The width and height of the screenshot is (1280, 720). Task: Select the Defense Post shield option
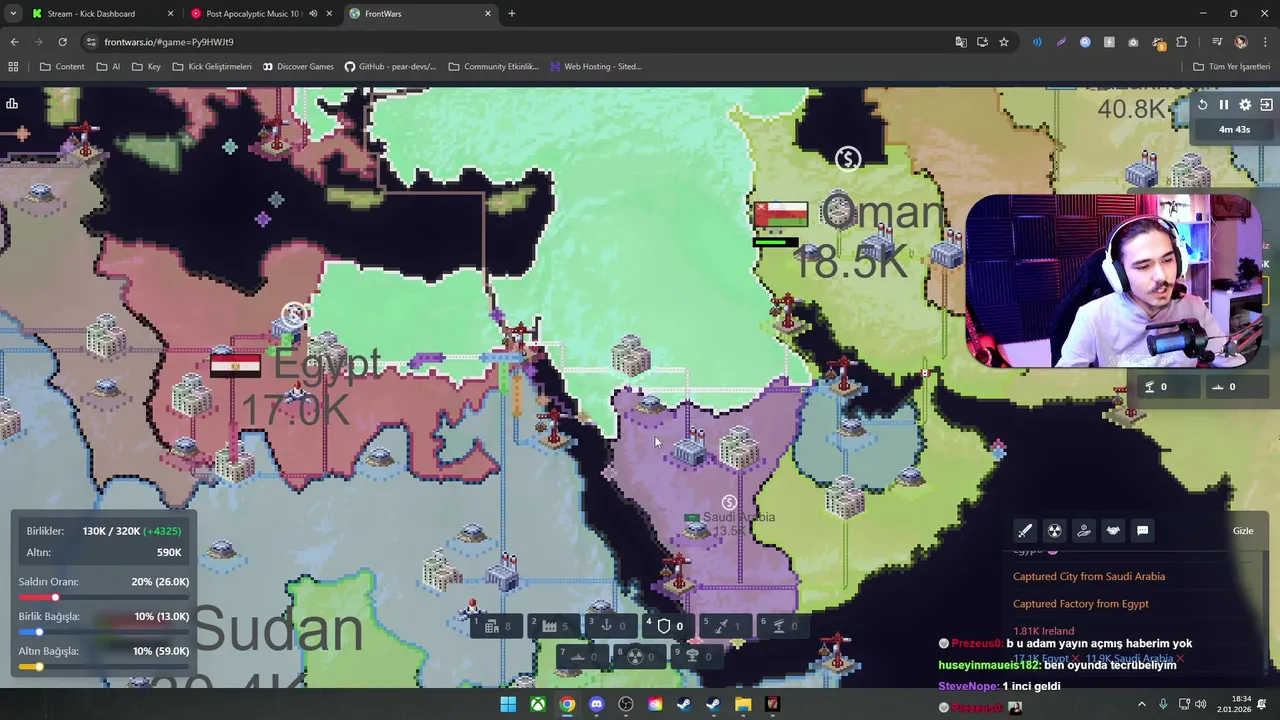[668, 626]
